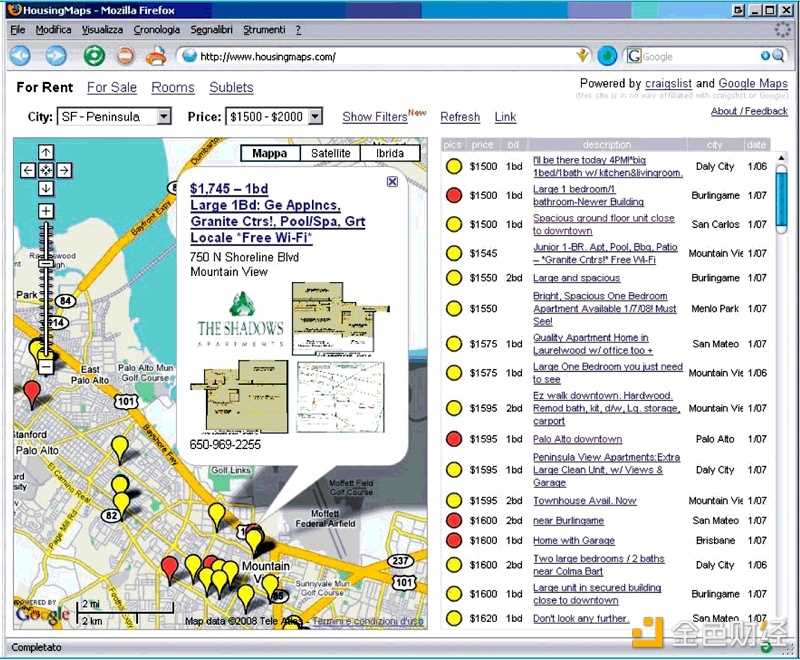Pan the map right with arrow
Screen dimensions: 800x660
click(x=64, y=171)
